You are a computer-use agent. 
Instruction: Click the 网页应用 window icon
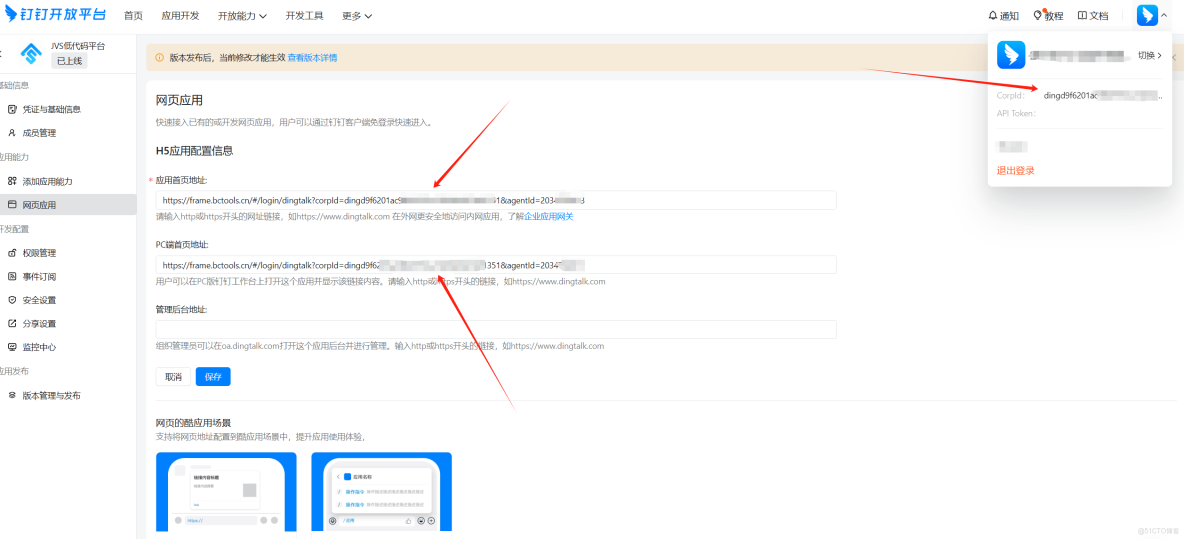(12, 205)
